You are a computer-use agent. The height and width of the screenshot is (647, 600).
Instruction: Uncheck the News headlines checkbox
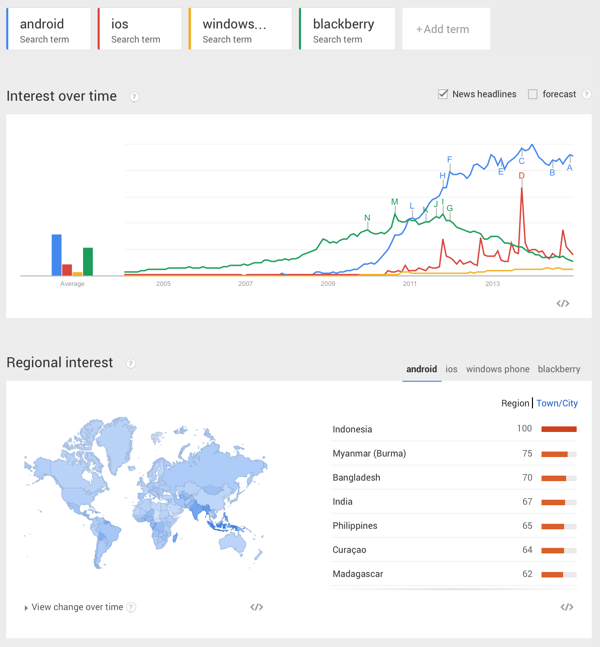click(x=443, y=94)
